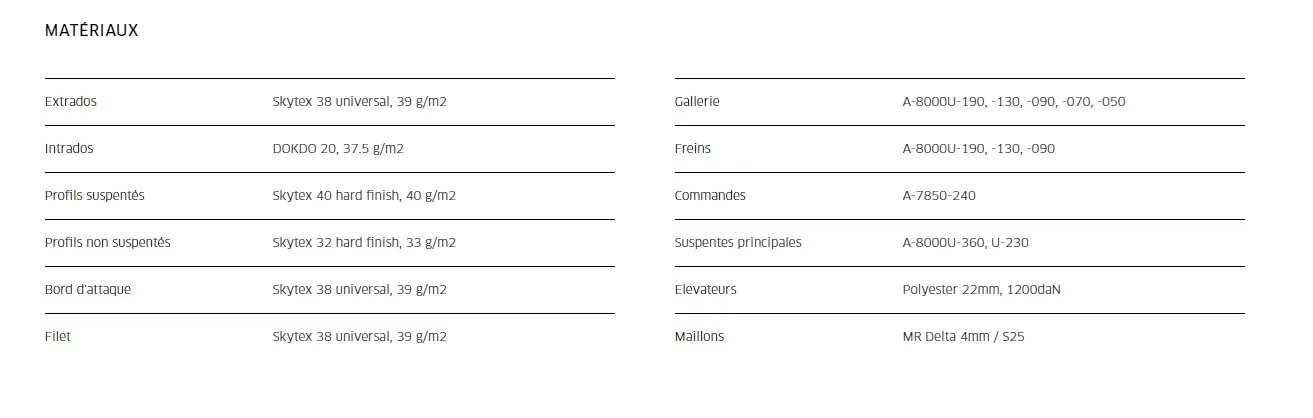Click the Intrados row label
Viewport: 1313px width, 418px height.
pyautogui.click(x=69, y=149)
